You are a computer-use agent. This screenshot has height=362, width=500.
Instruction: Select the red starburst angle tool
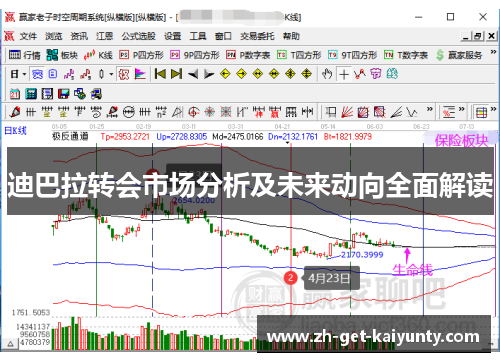pyautogui.click(x=209, y=112)
